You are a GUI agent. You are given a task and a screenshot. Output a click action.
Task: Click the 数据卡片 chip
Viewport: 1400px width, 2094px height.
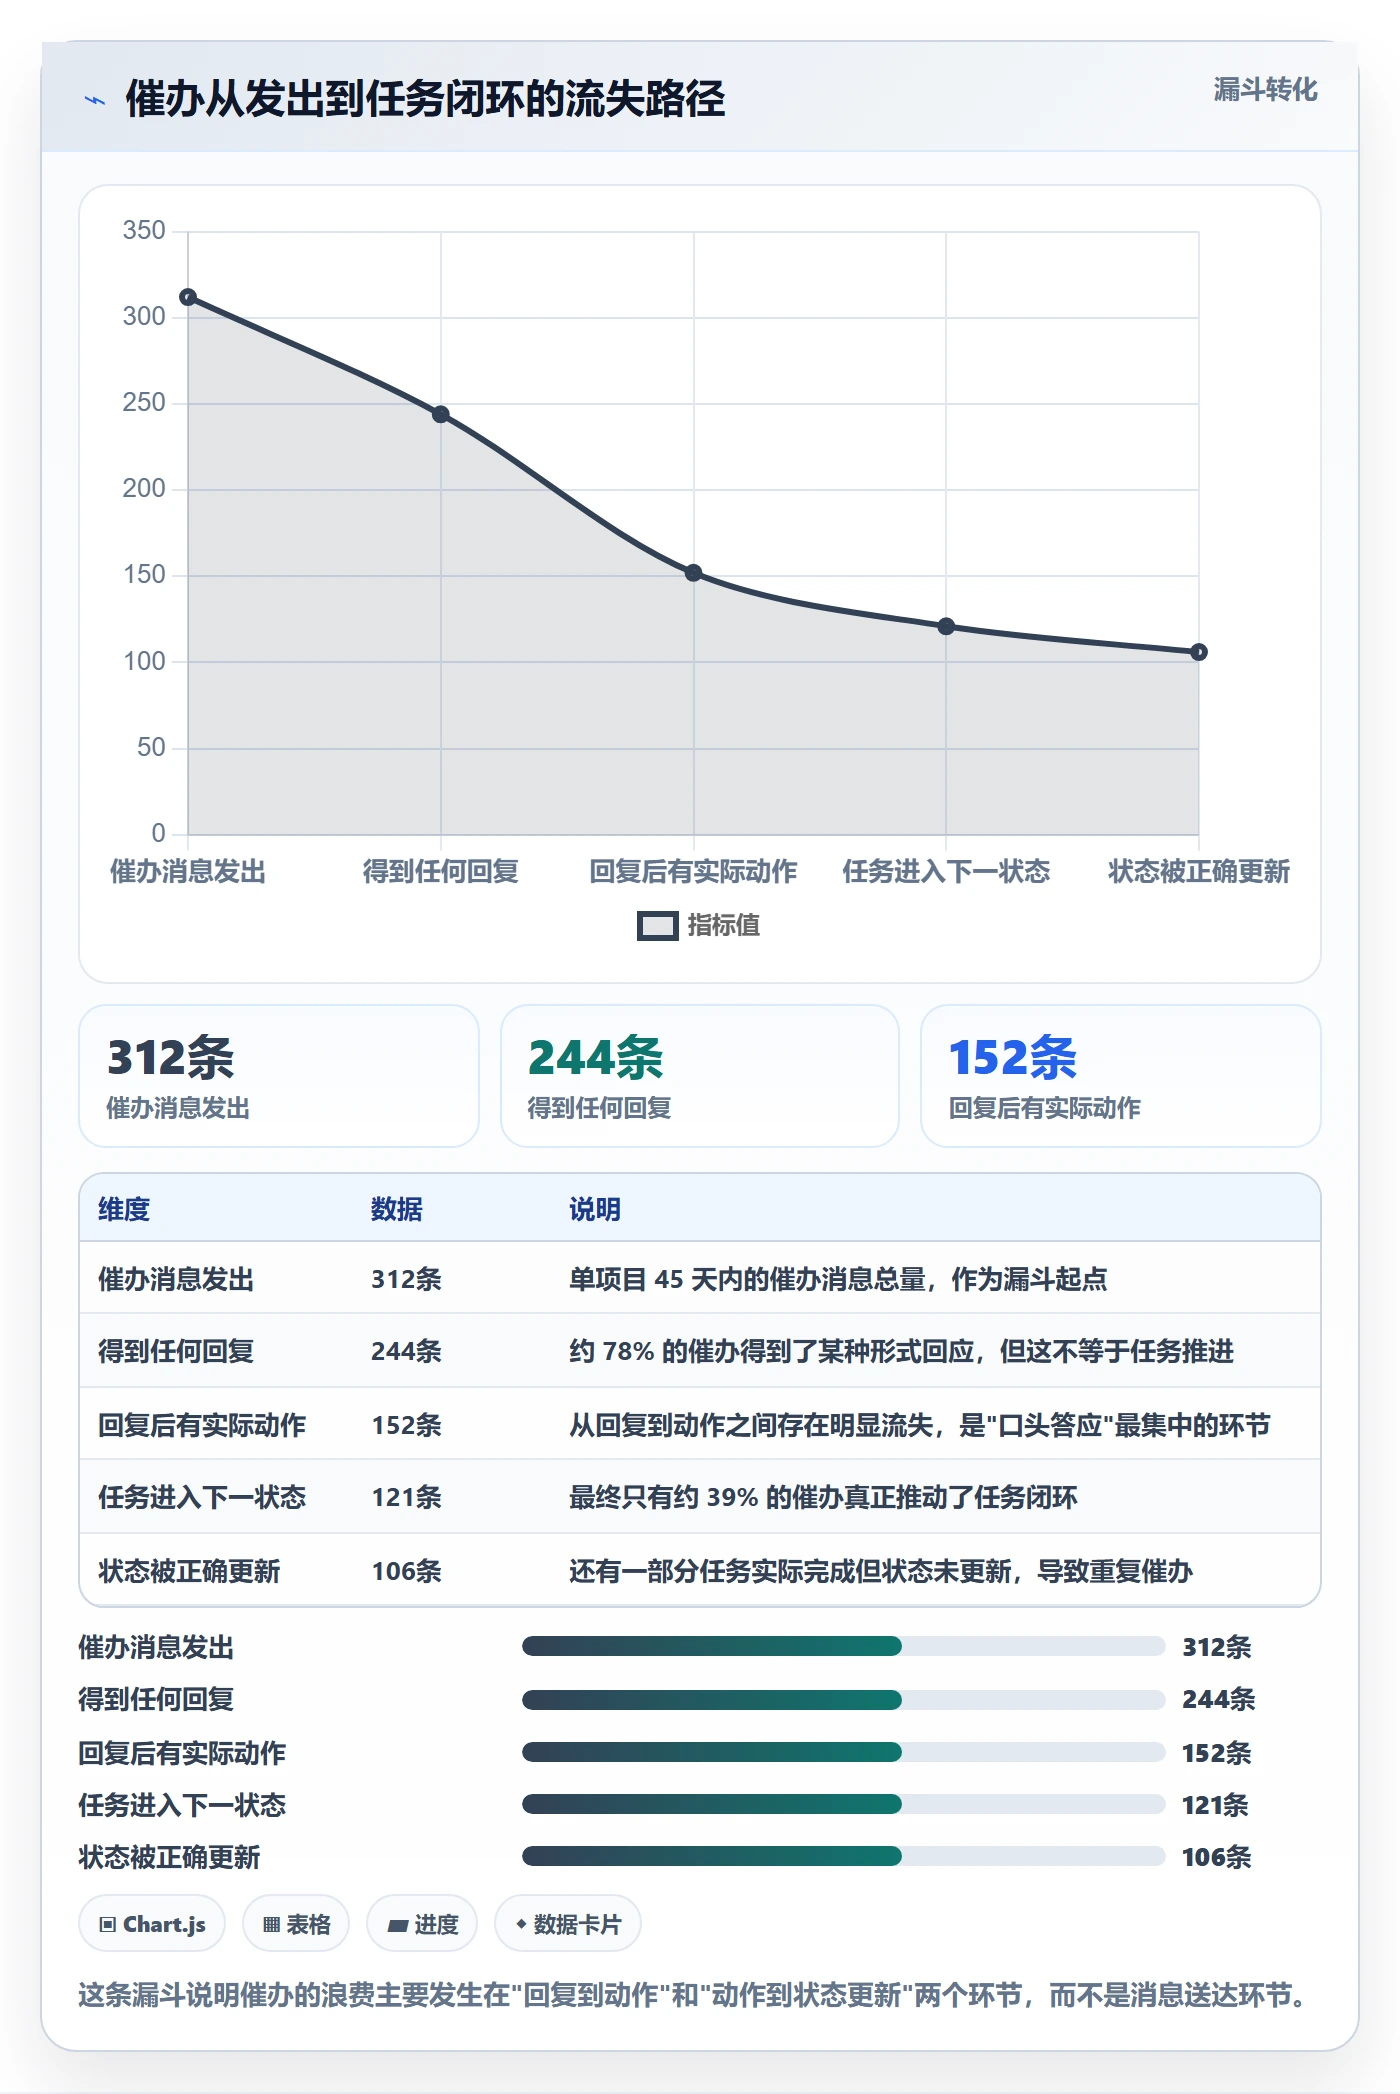(x=567, y=1924)
